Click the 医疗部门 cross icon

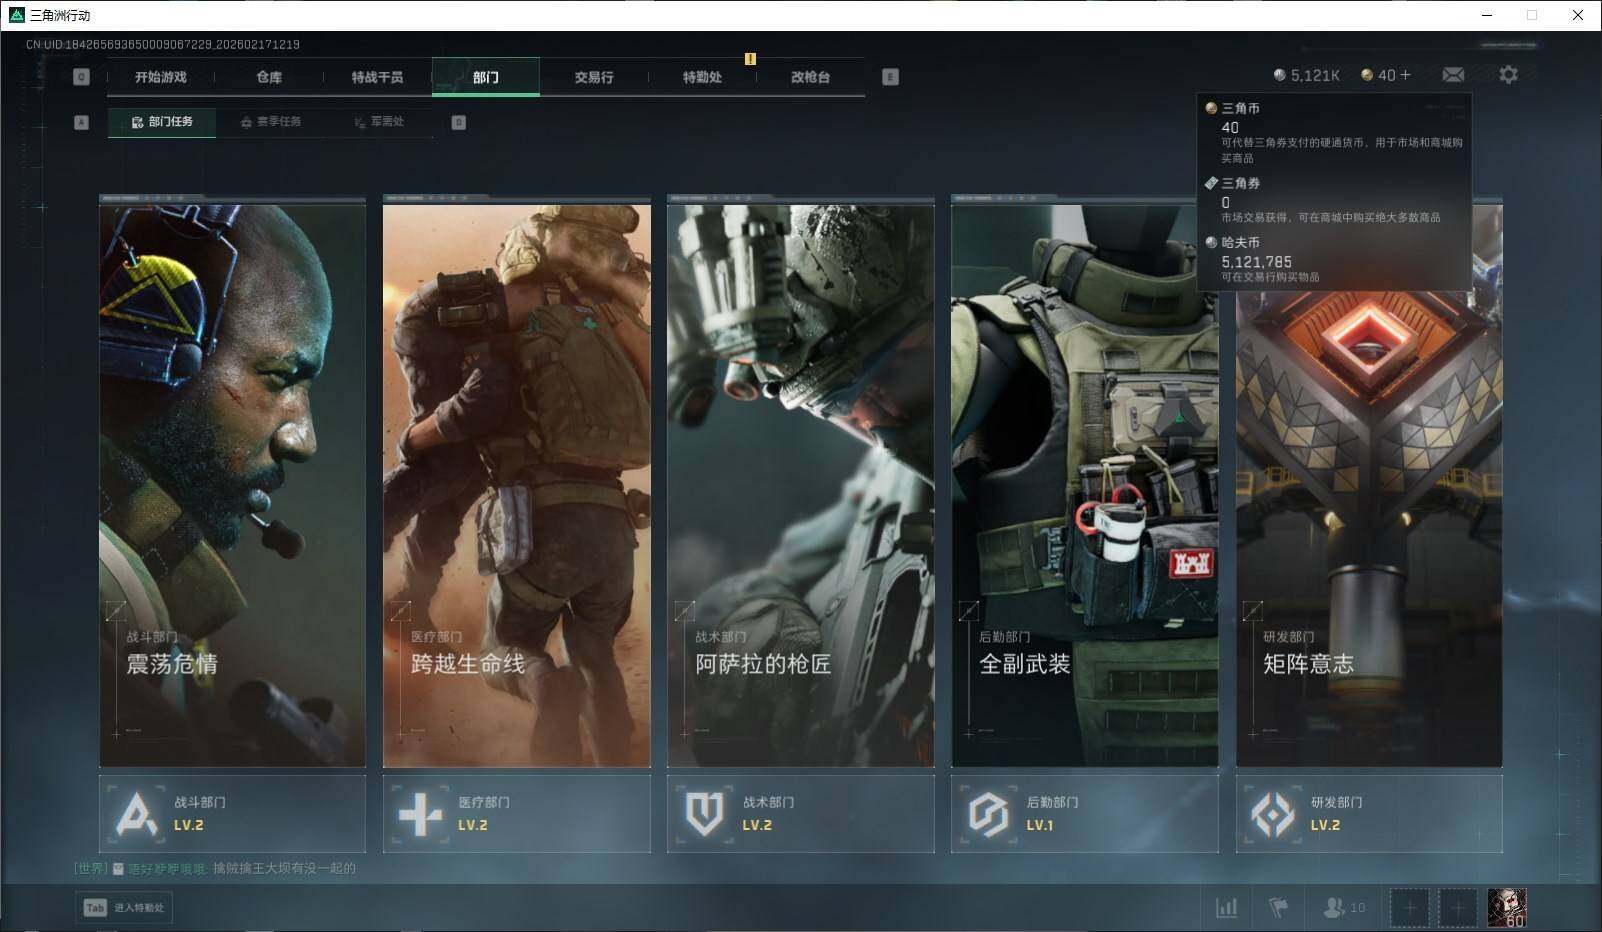pyautogui.click(x=420, y=814)
